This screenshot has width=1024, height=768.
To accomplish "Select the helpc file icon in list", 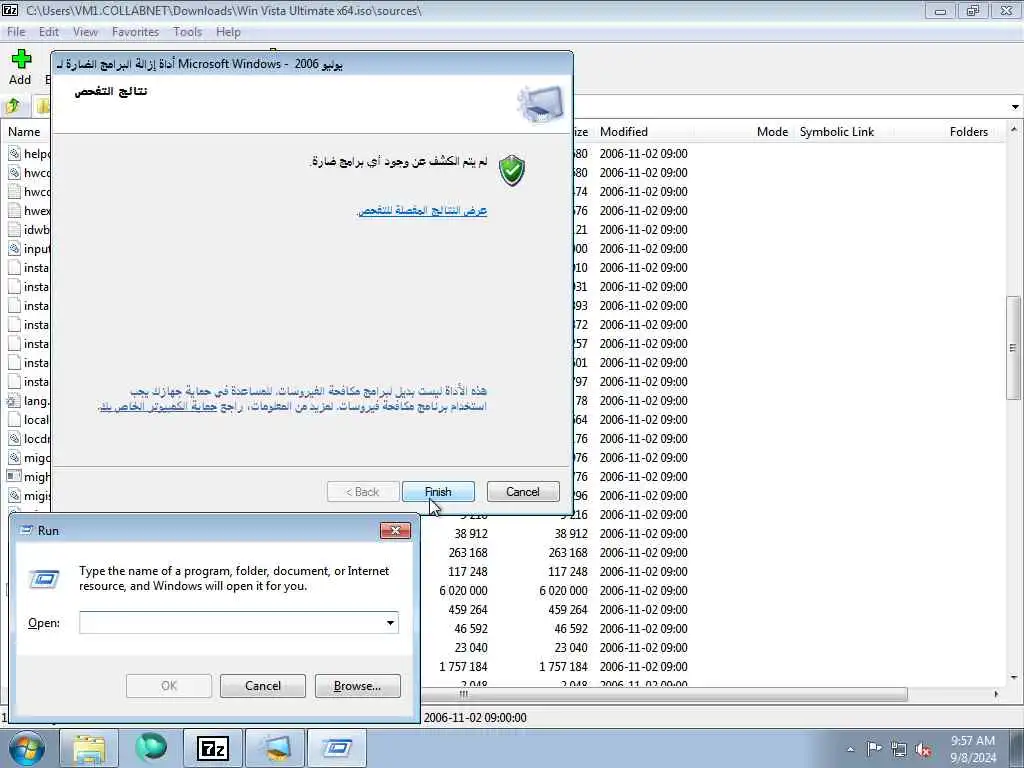I will pyautogui.click(x=14, y=153).
